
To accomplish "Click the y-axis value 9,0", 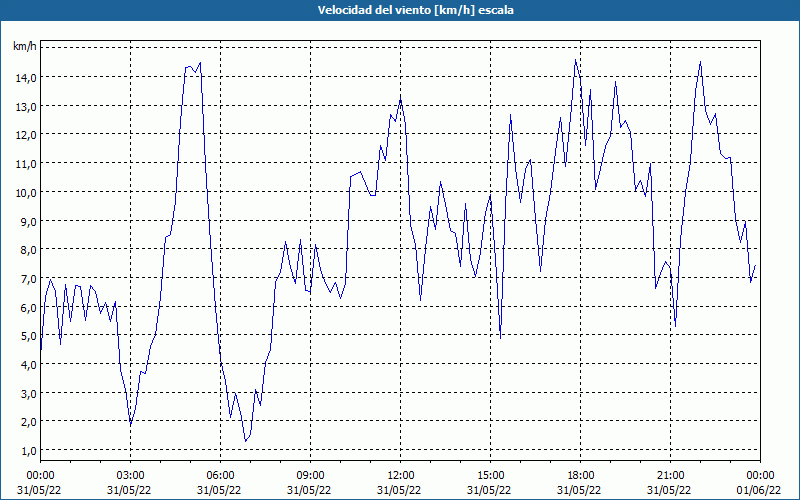I will coord(29,221).
